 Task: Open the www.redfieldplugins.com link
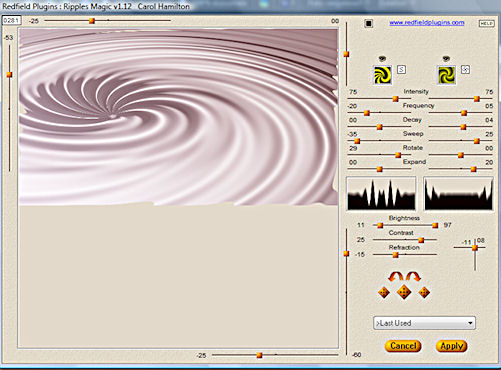(x=427, y=23)
